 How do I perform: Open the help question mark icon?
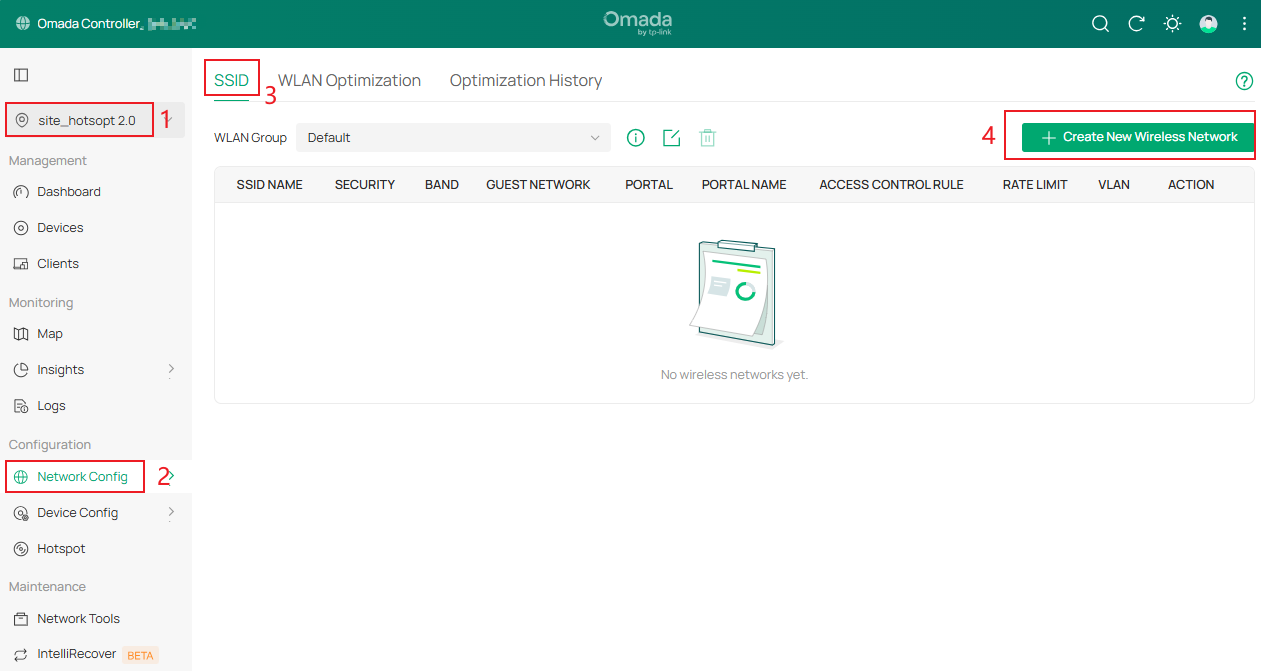tap(1244, 80)
